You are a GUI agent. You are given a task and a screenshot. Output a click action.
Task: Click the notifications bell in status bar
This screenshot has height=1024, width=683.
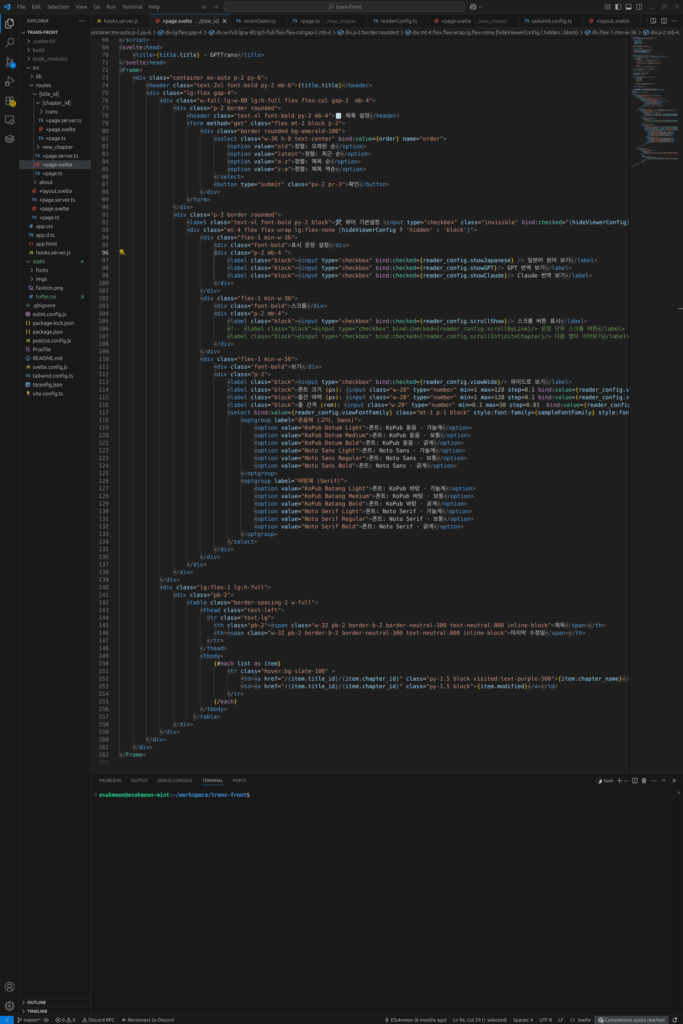pyautogui.click(x=675, y=1019)
